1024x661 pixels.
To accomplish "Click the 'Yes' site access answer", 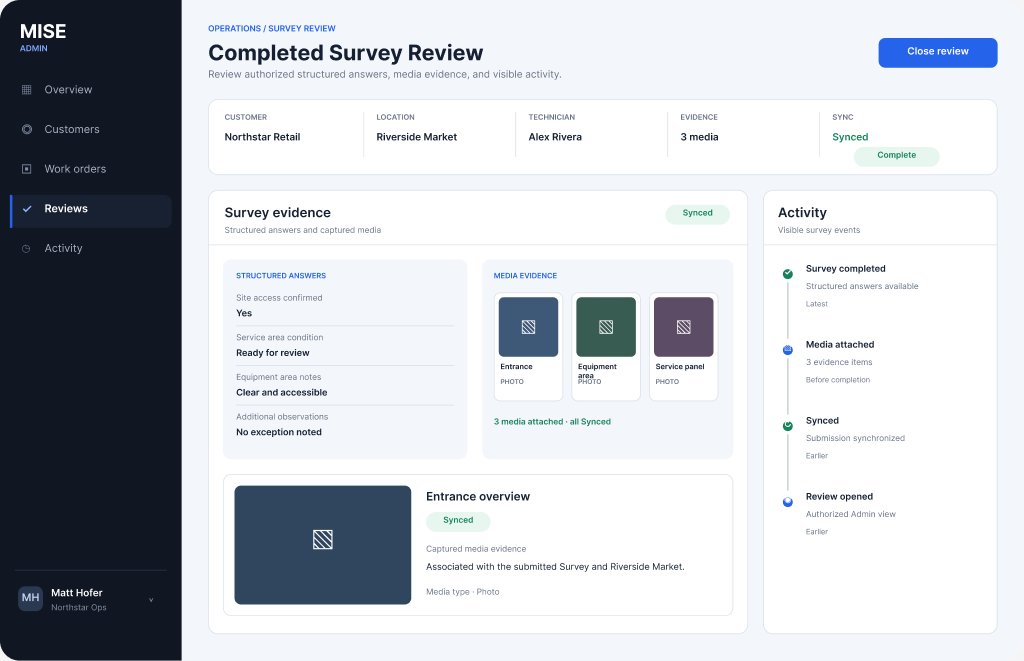I will coord(244,314).
